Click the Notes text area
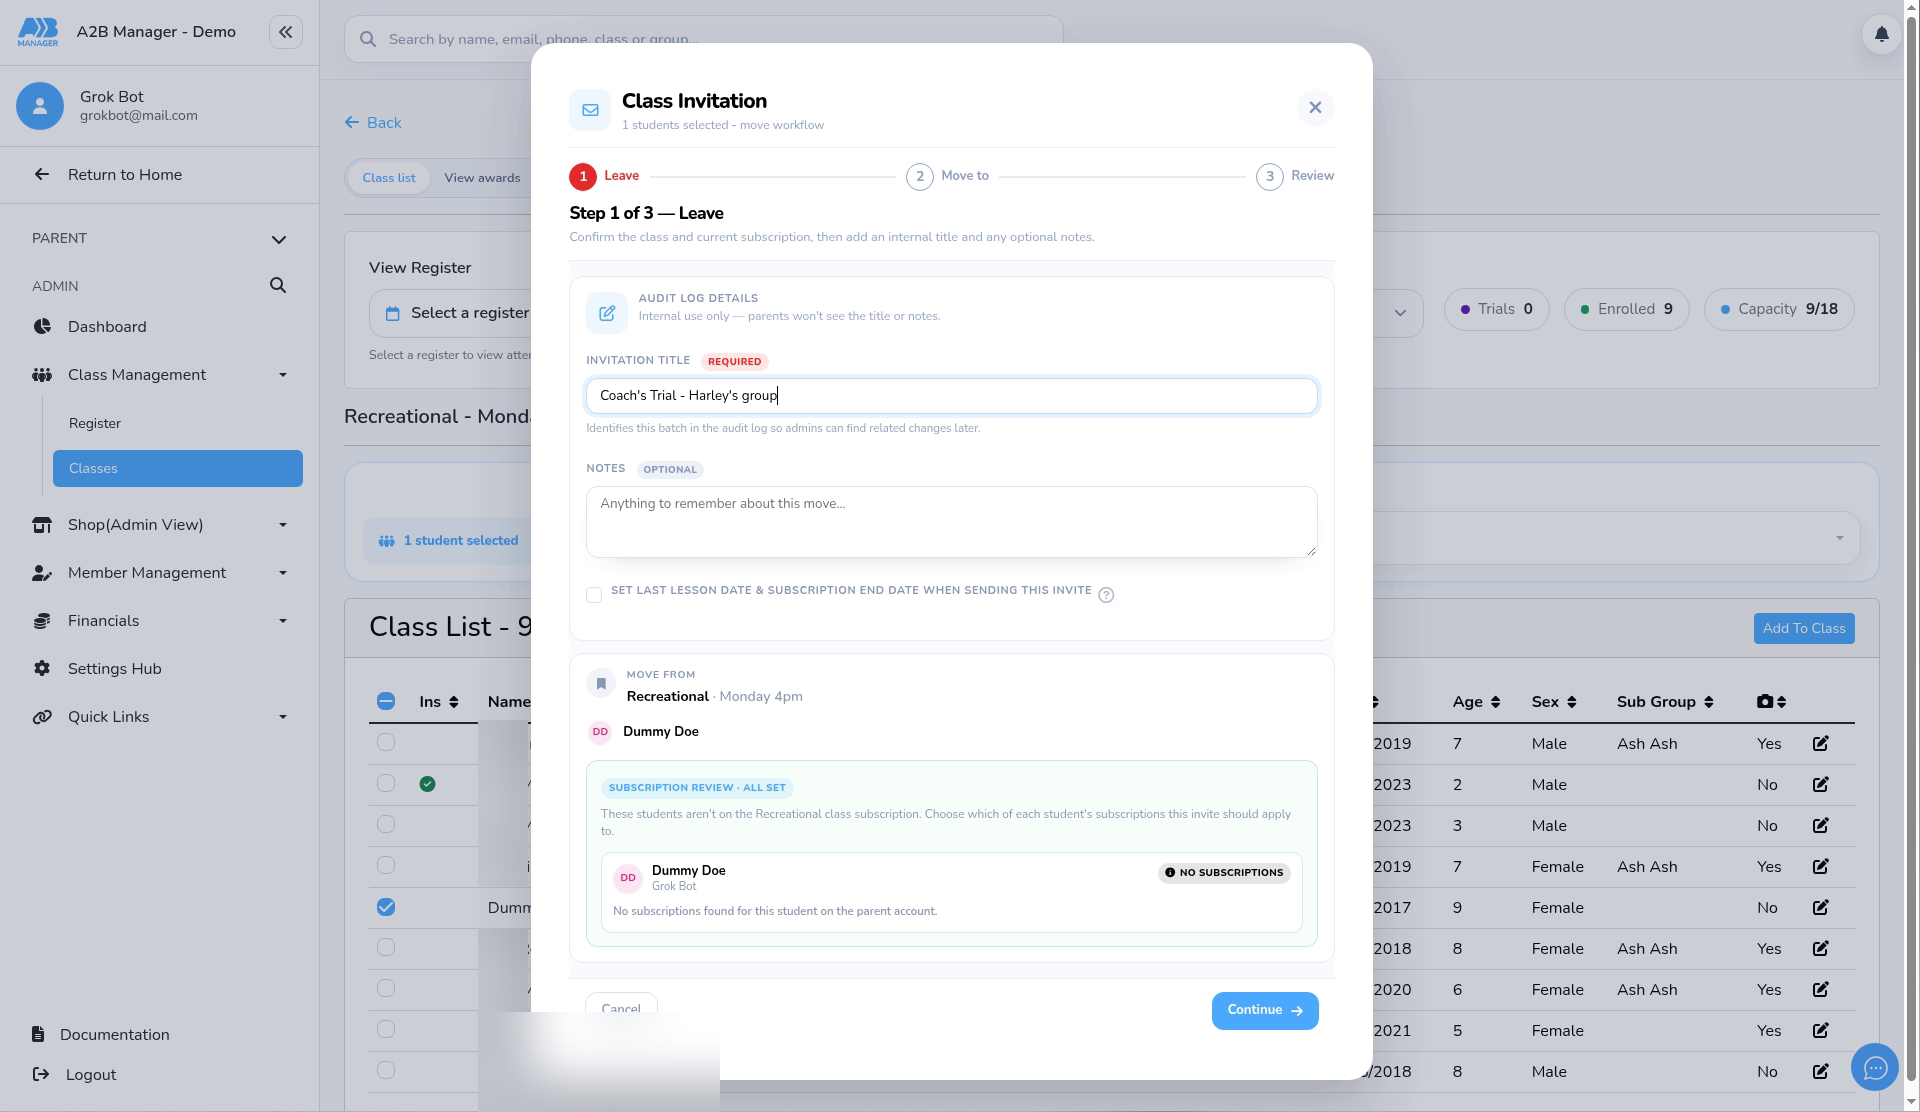Screen dimensions: 1920x1112 (x=951, y=522)
